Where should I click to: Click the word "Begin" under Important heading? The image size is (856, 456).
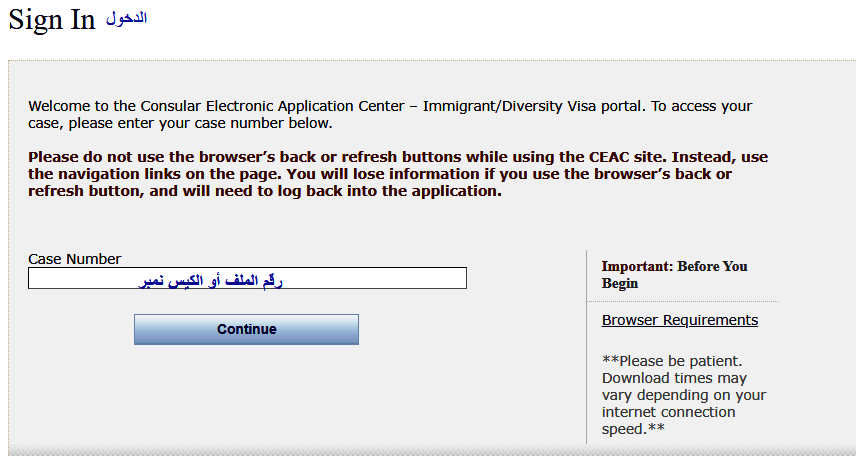point(620,284)
